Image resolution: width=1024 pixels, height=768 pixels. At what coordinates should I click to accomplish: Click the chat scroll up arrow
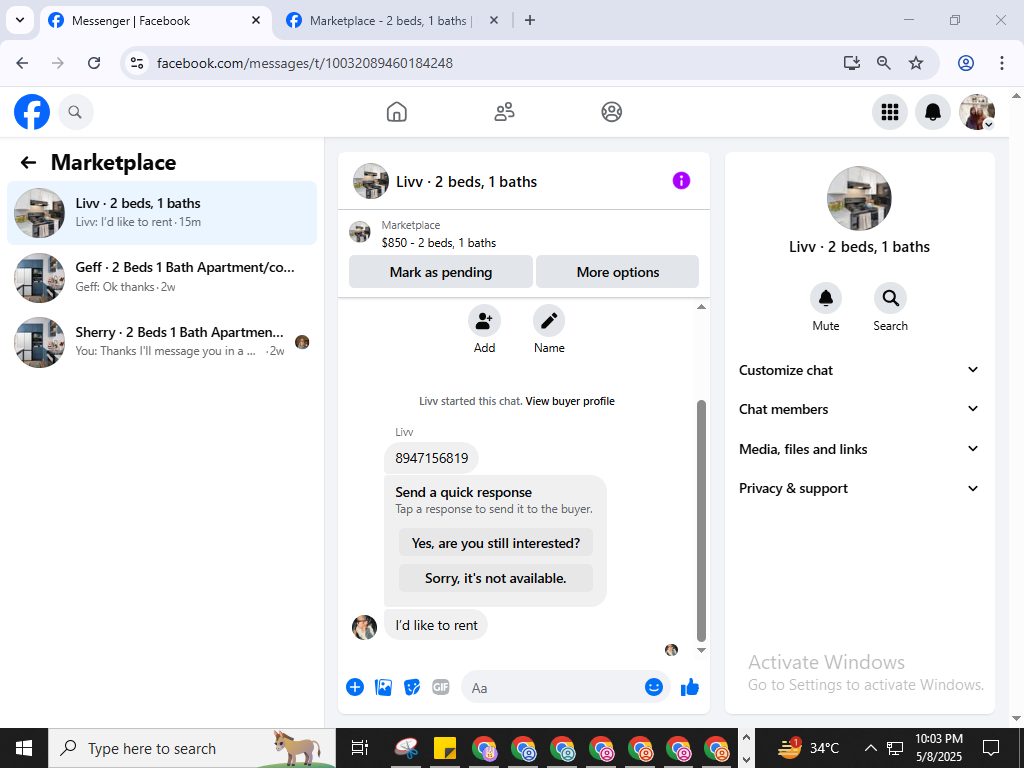(701, 307)
